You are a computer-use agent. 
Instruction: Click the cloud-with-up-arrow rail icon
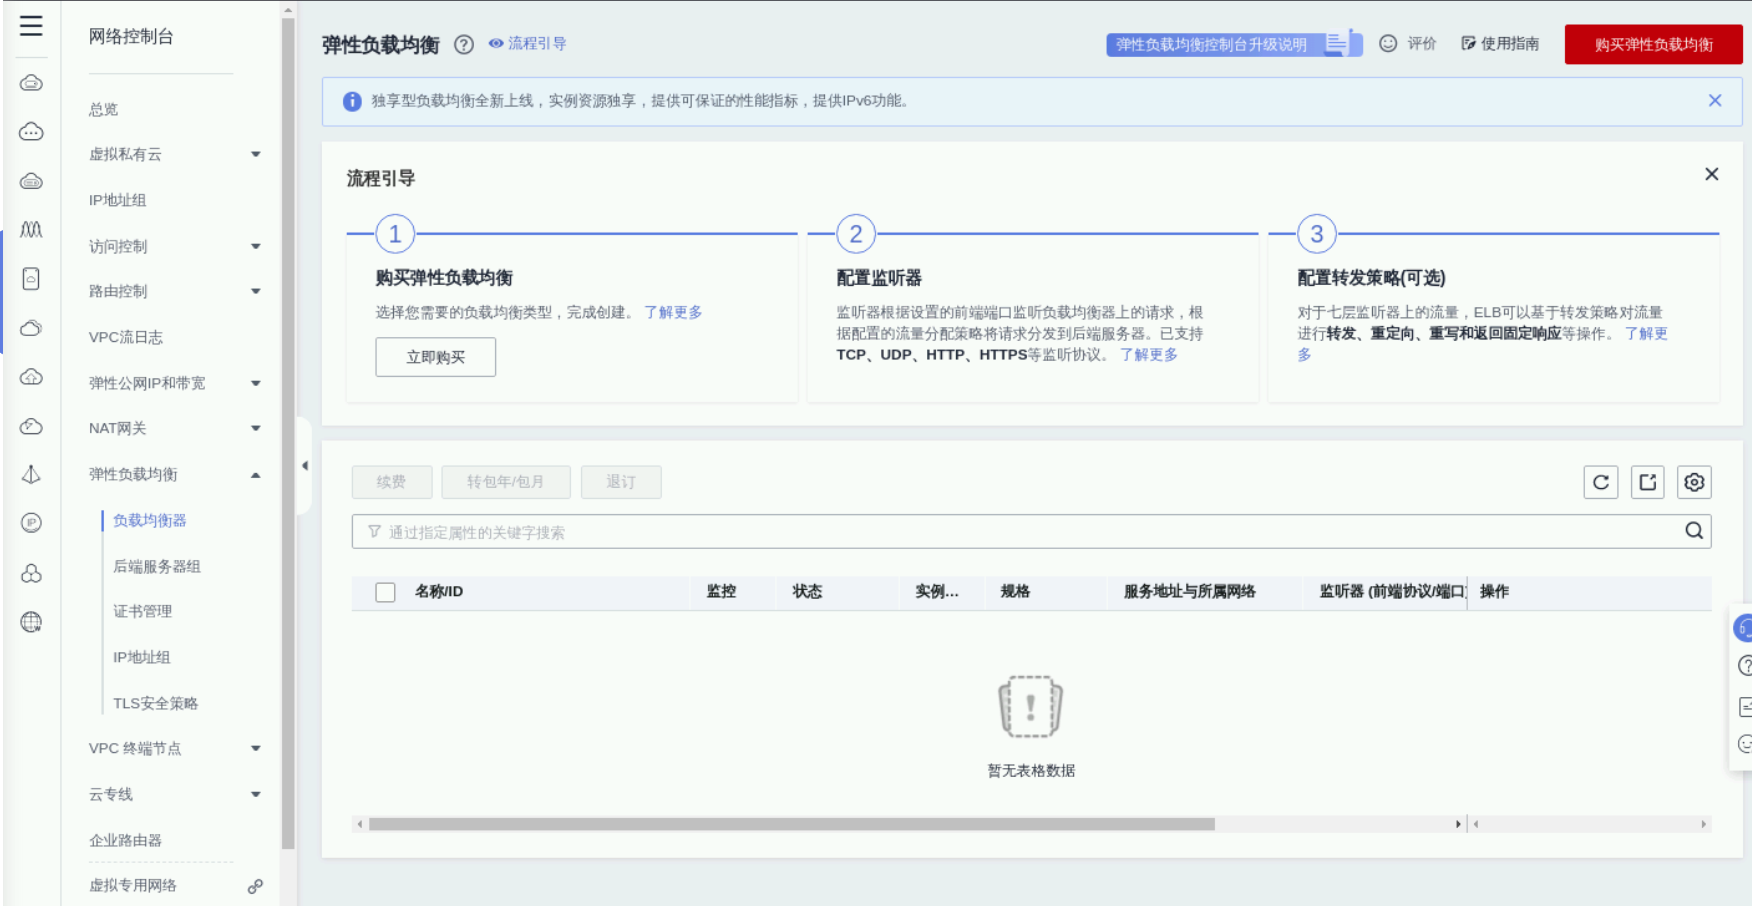31,377
